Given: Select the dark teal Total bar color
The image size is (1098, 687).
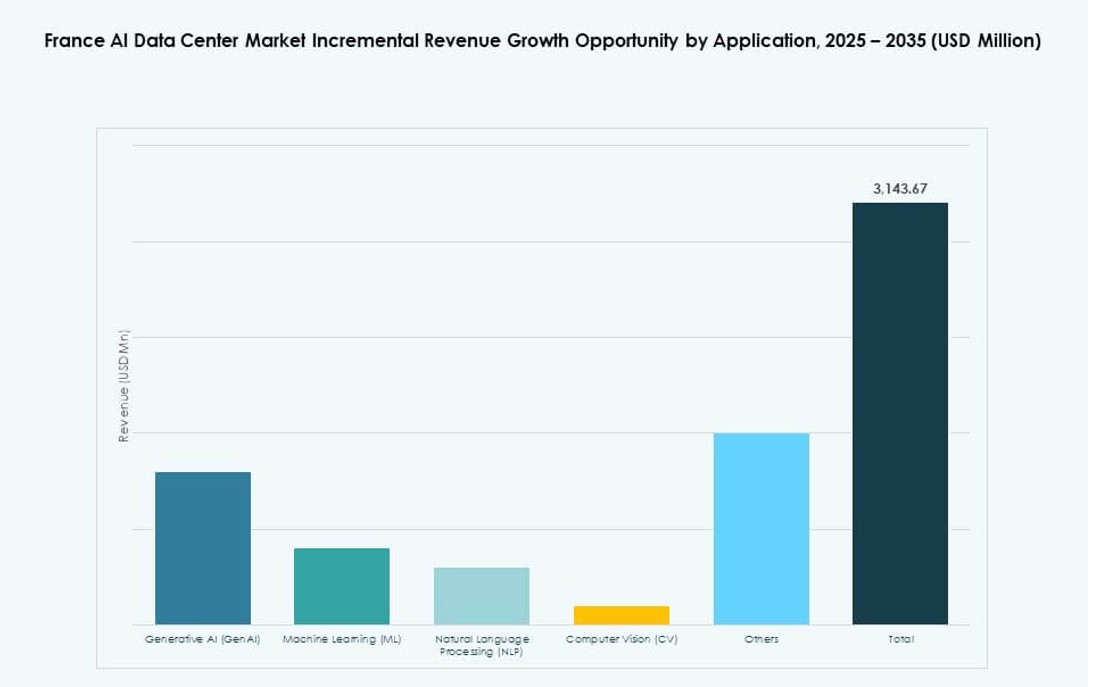Looking at the screenshot, I should click(x=899, y=410).
